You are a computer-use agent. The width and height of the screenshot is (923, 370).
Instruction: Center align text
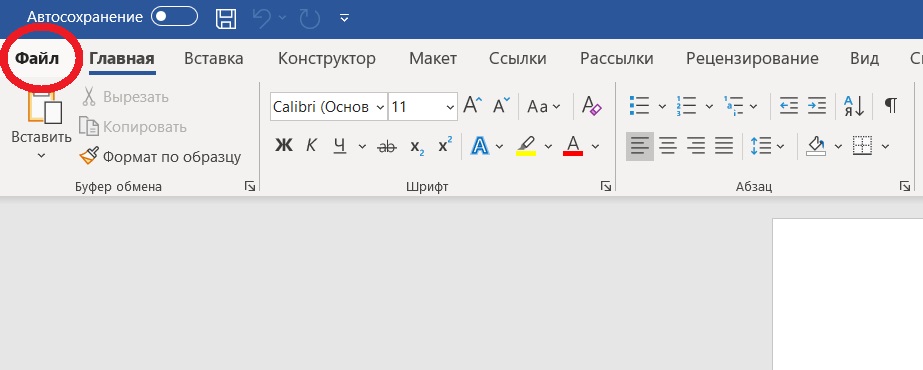pos(668,146)
